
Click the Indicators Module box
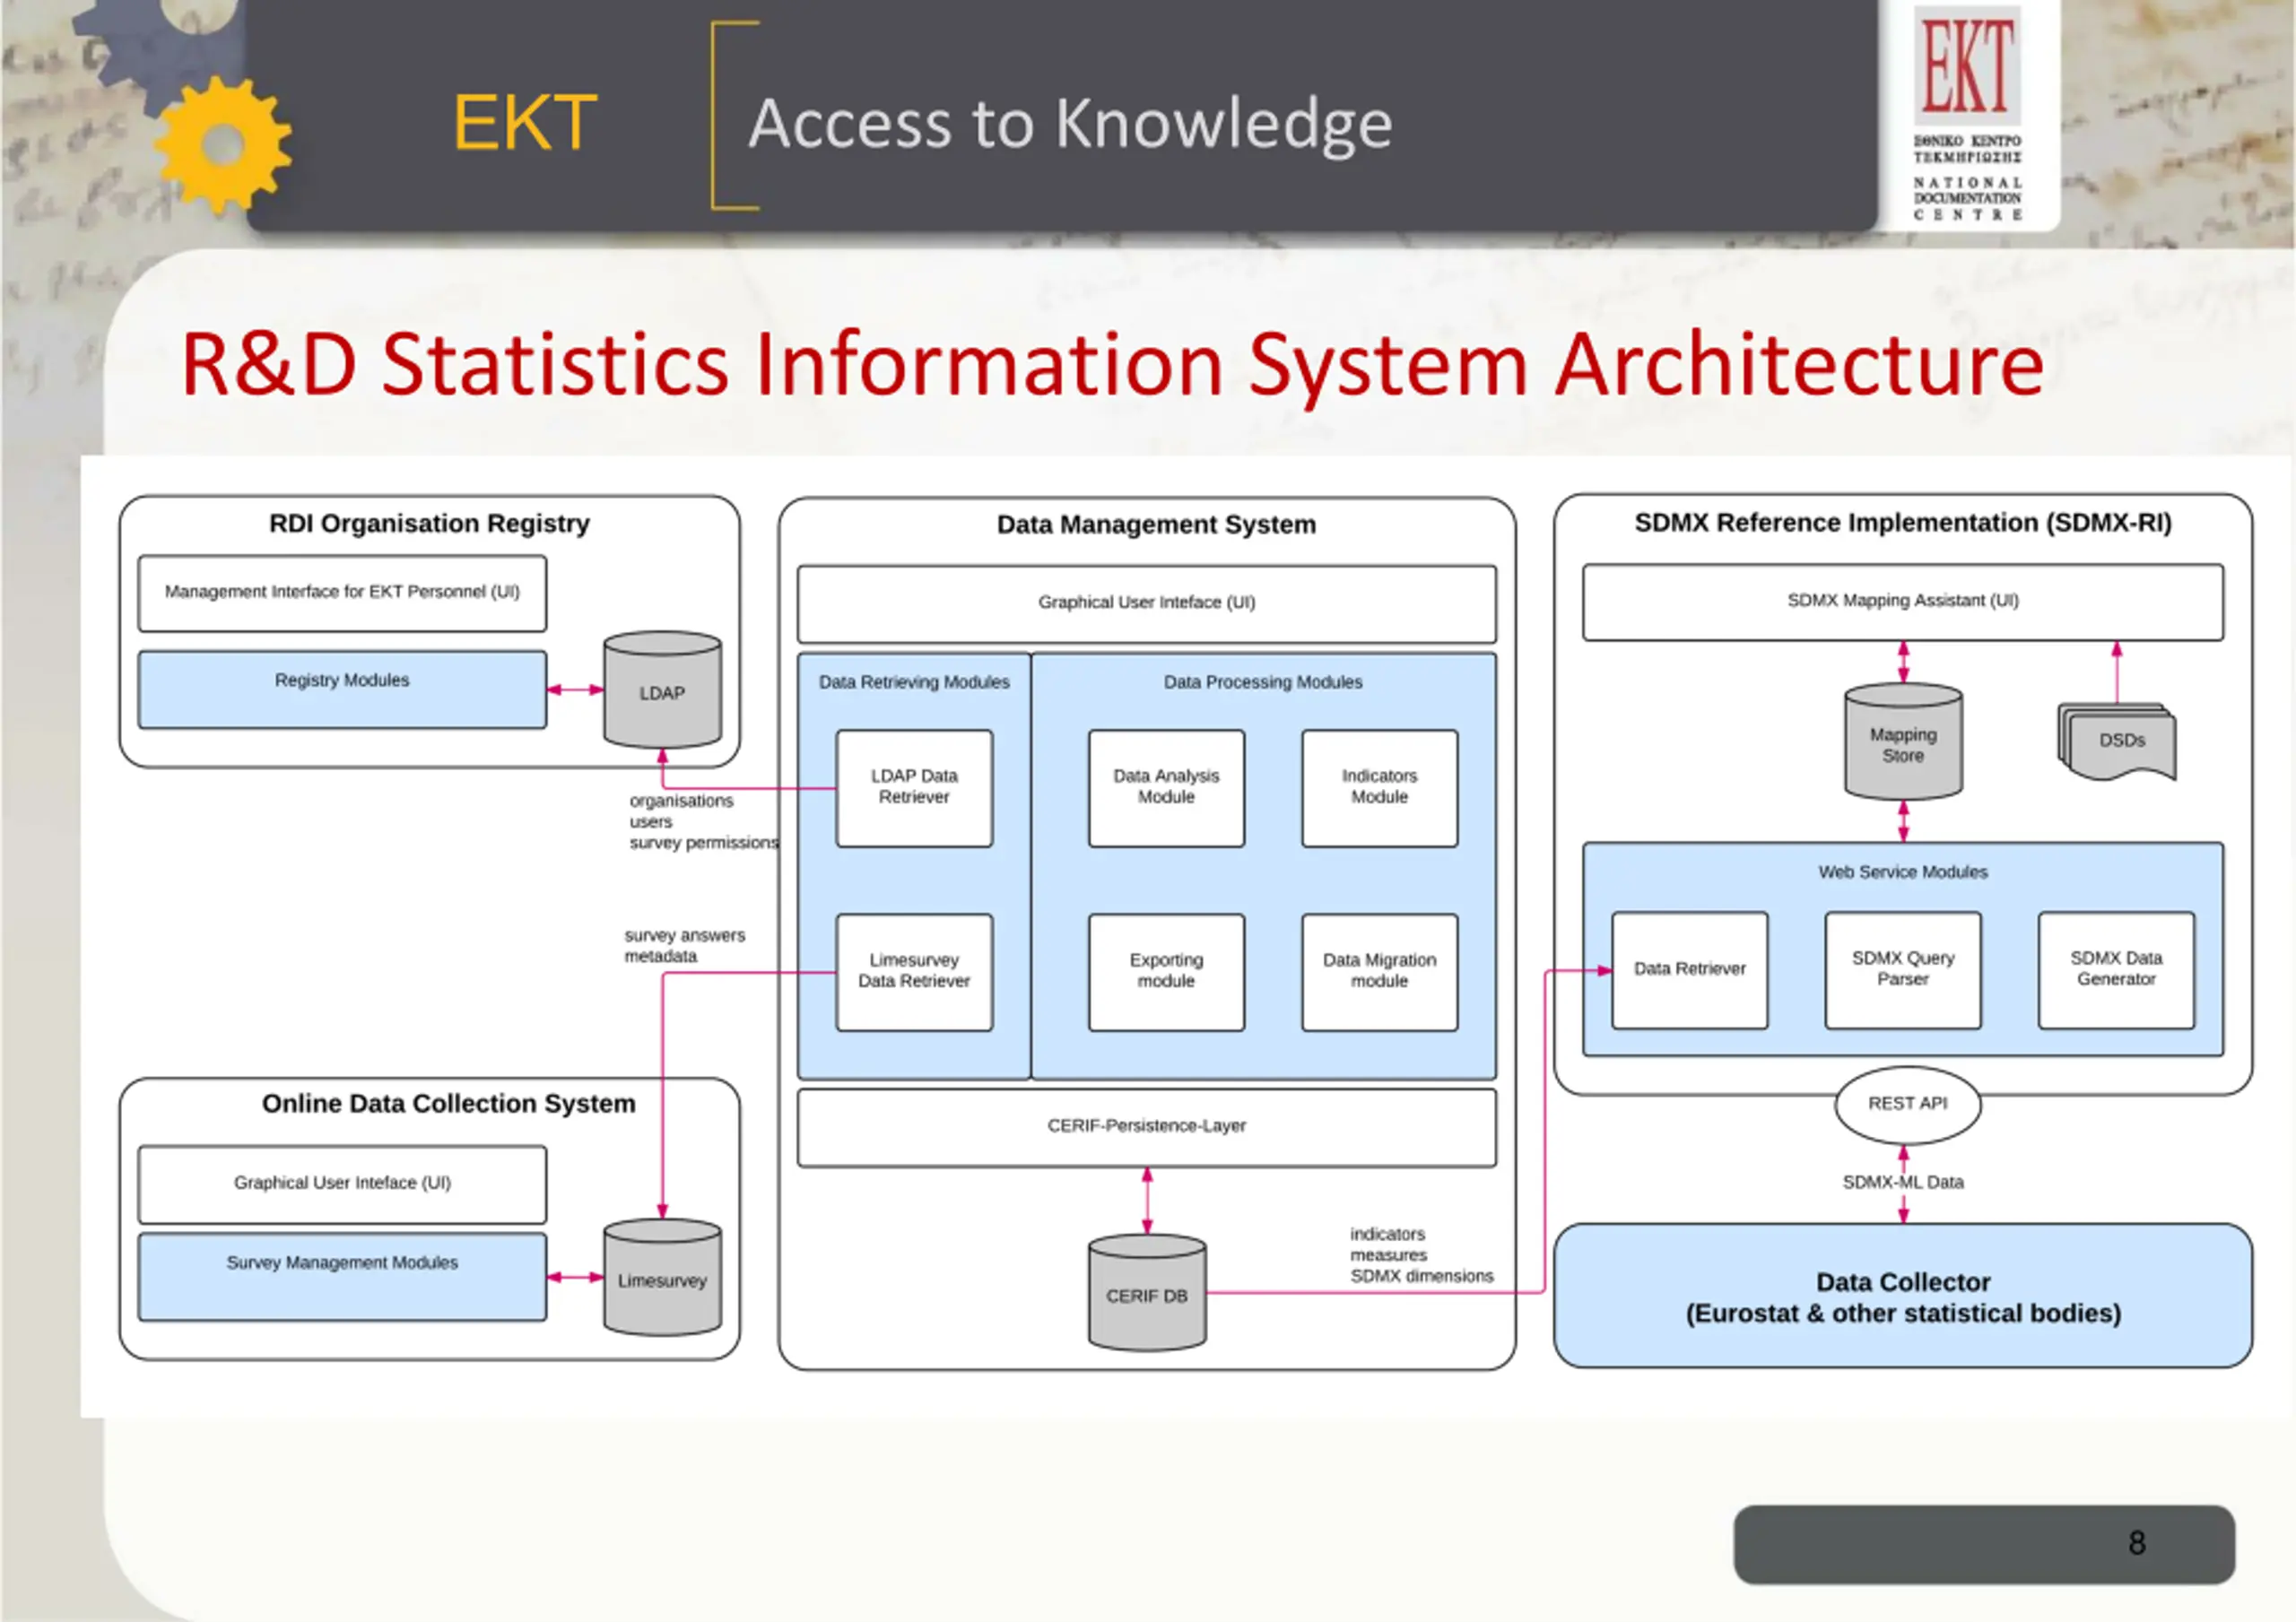[x=1379, y=788]
